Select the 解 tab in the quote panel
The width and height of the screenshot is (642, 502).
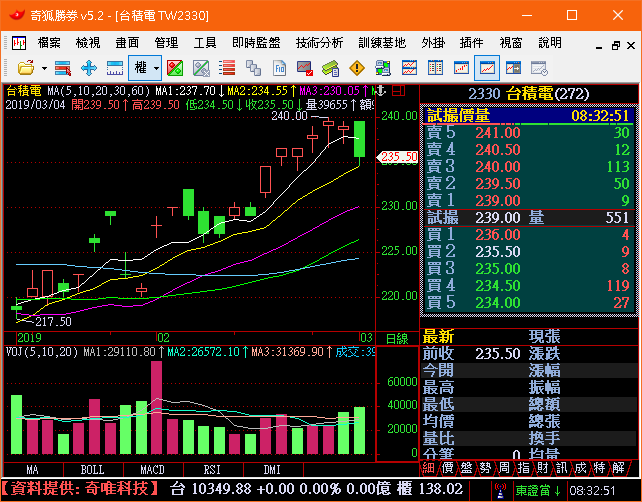coord(618,468)
